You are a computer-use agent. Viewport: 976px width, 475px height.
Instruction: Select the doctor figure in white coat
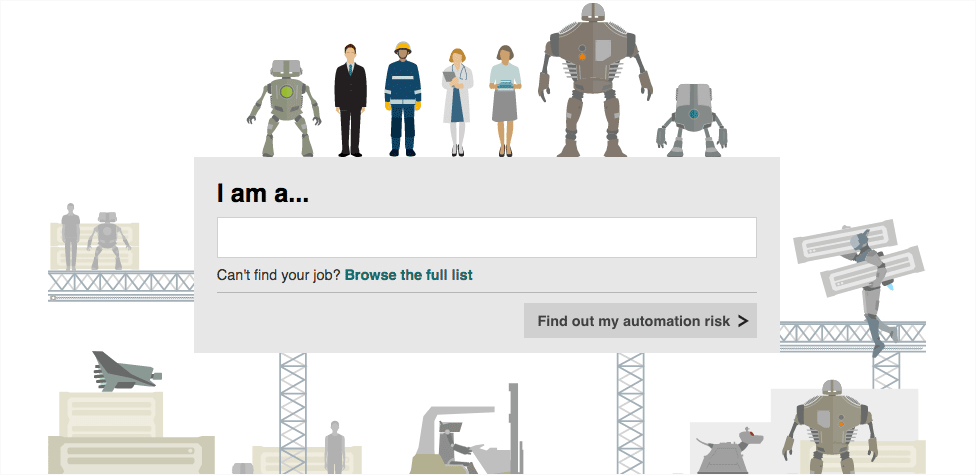pos(458,102)
